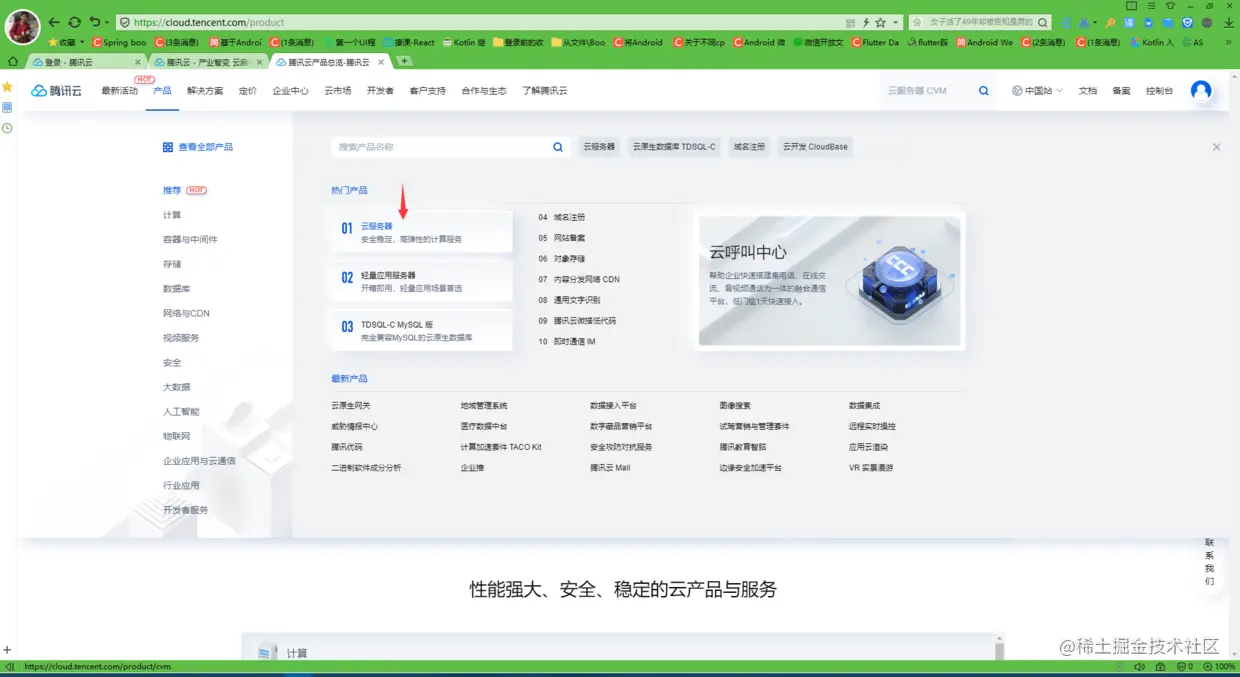Expand the dropdown arrow next to bookmark star
Screen dimensions: 1240x677
tap(895, 22)
